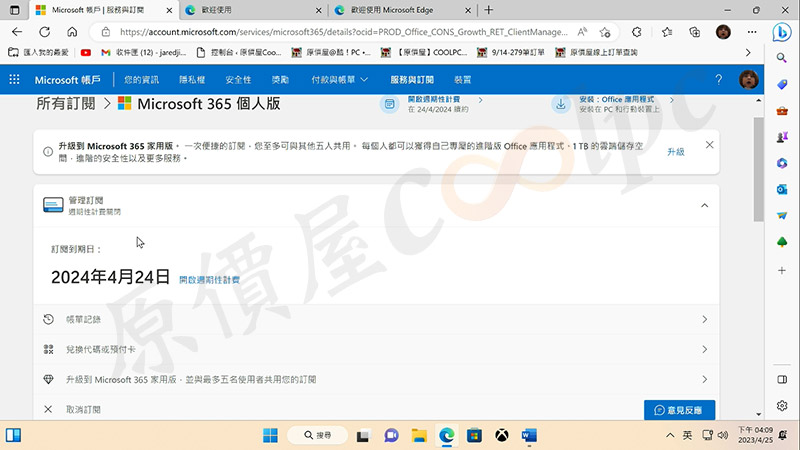Open the Extensions puzzle icon
Viewport: 800px width, 450px height.
click(x=637, y=32)
